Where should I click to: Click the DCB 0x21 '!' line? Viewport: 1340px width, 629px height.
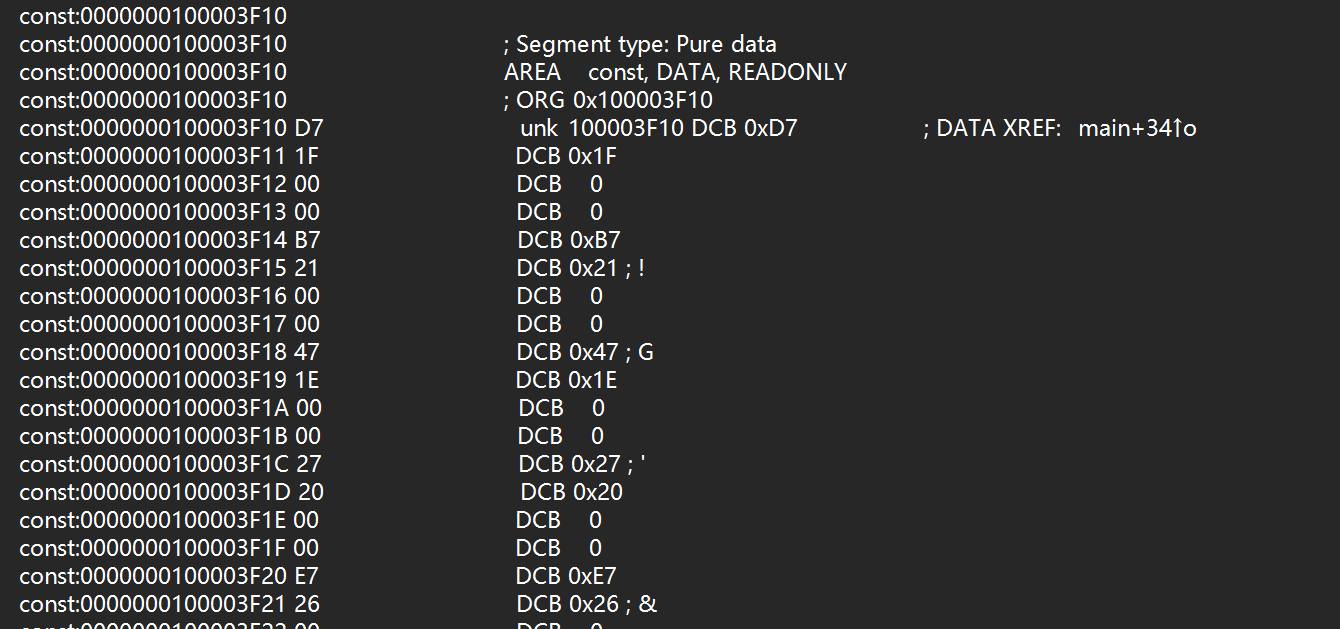[580, 268]
